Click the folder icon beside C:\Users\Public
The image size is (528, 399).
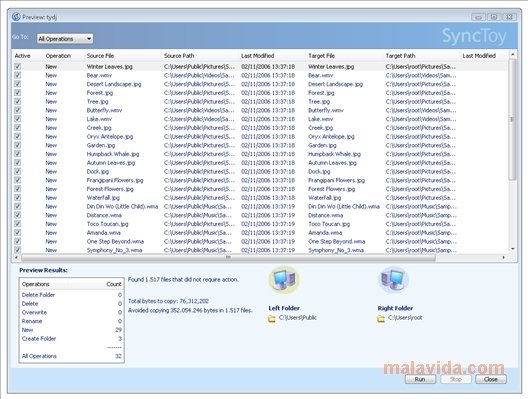271,318
